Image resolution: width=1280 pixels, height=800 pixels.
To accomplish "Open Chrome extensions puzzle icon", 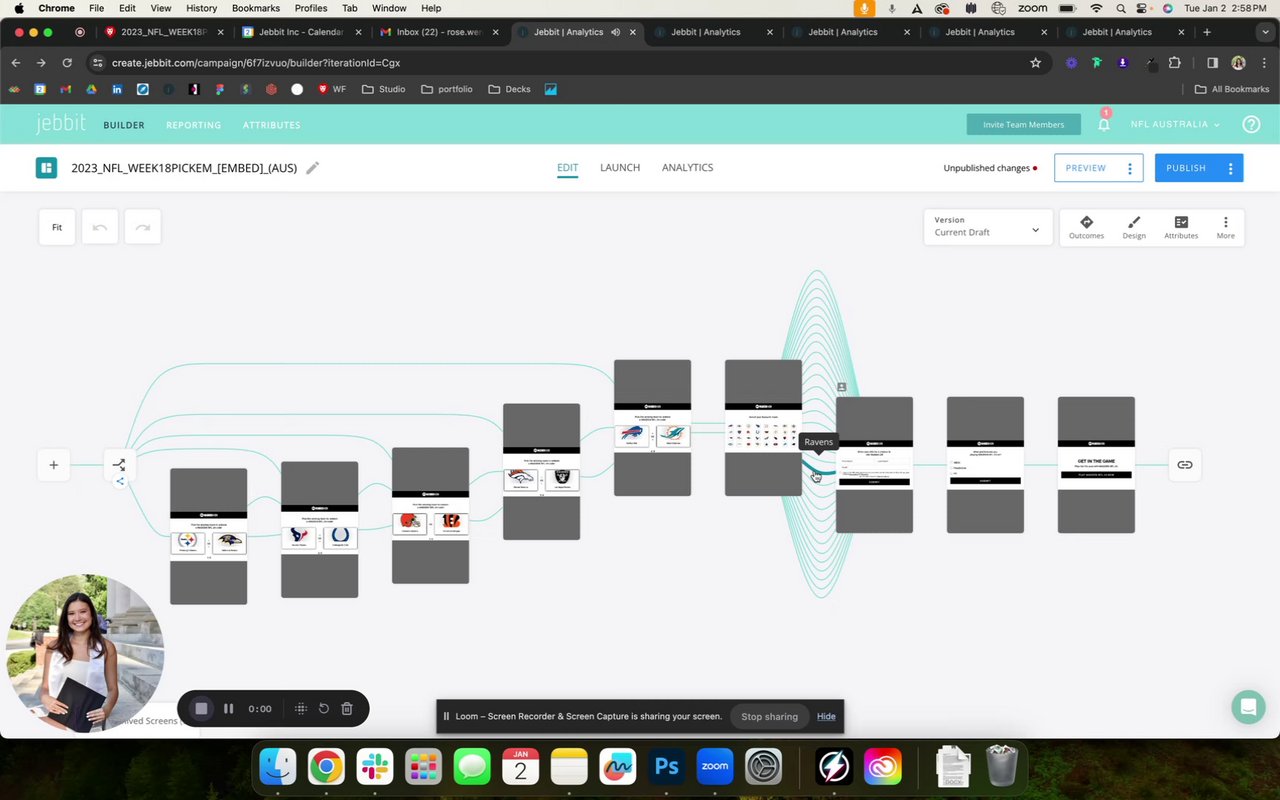I will [x=1174, y=62].
